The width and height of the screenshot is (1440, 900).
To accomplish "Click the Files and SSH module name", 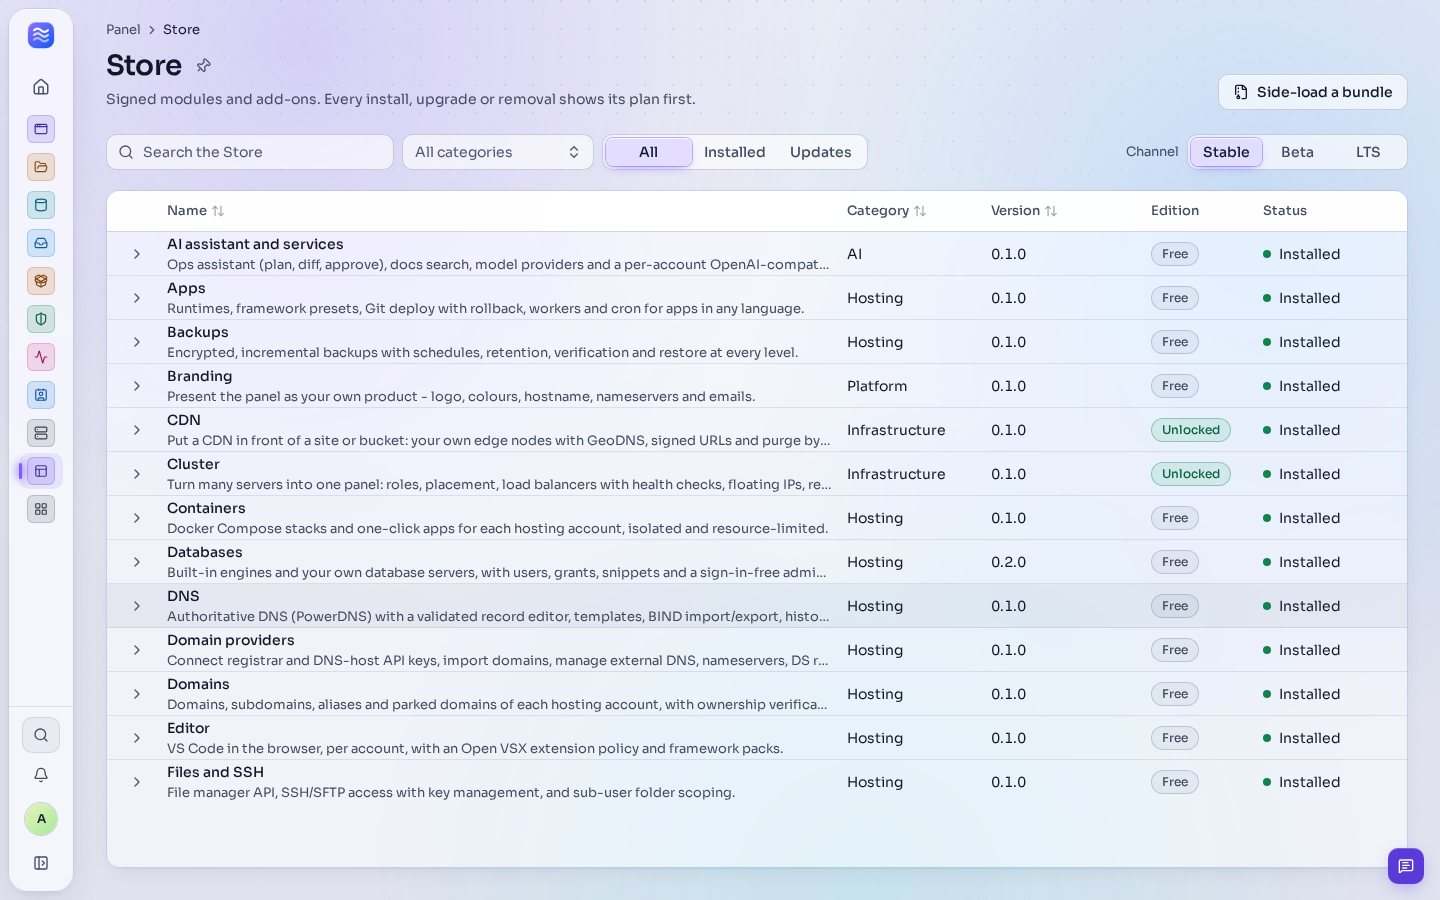I will 215,772.
